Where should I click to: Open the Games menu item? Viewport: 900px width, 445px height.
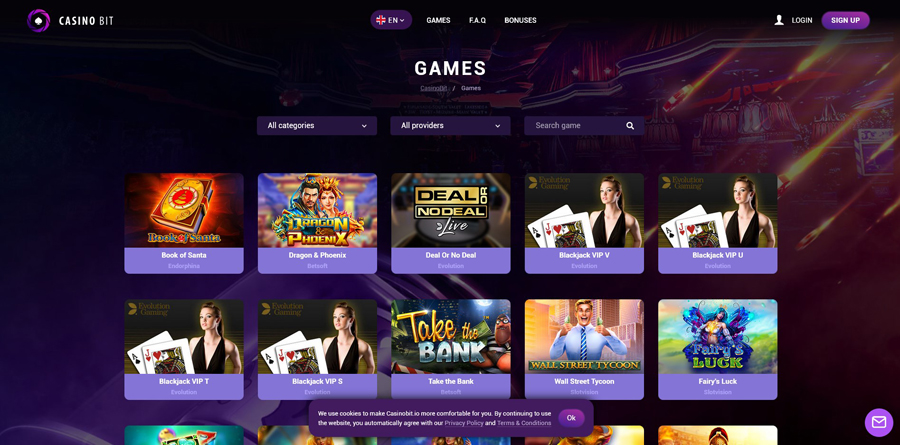[x=439, y=20]
